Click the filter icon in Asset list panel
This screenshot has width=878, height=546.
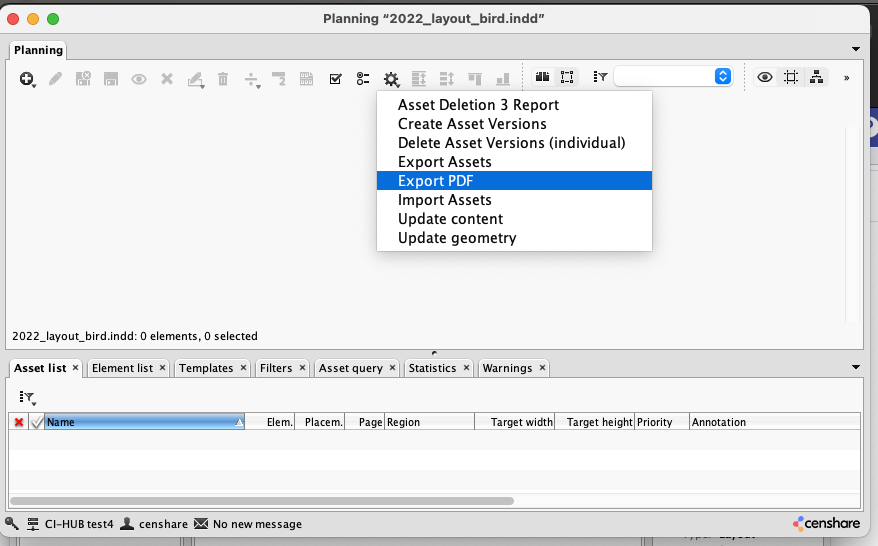(x=27, y=397)
